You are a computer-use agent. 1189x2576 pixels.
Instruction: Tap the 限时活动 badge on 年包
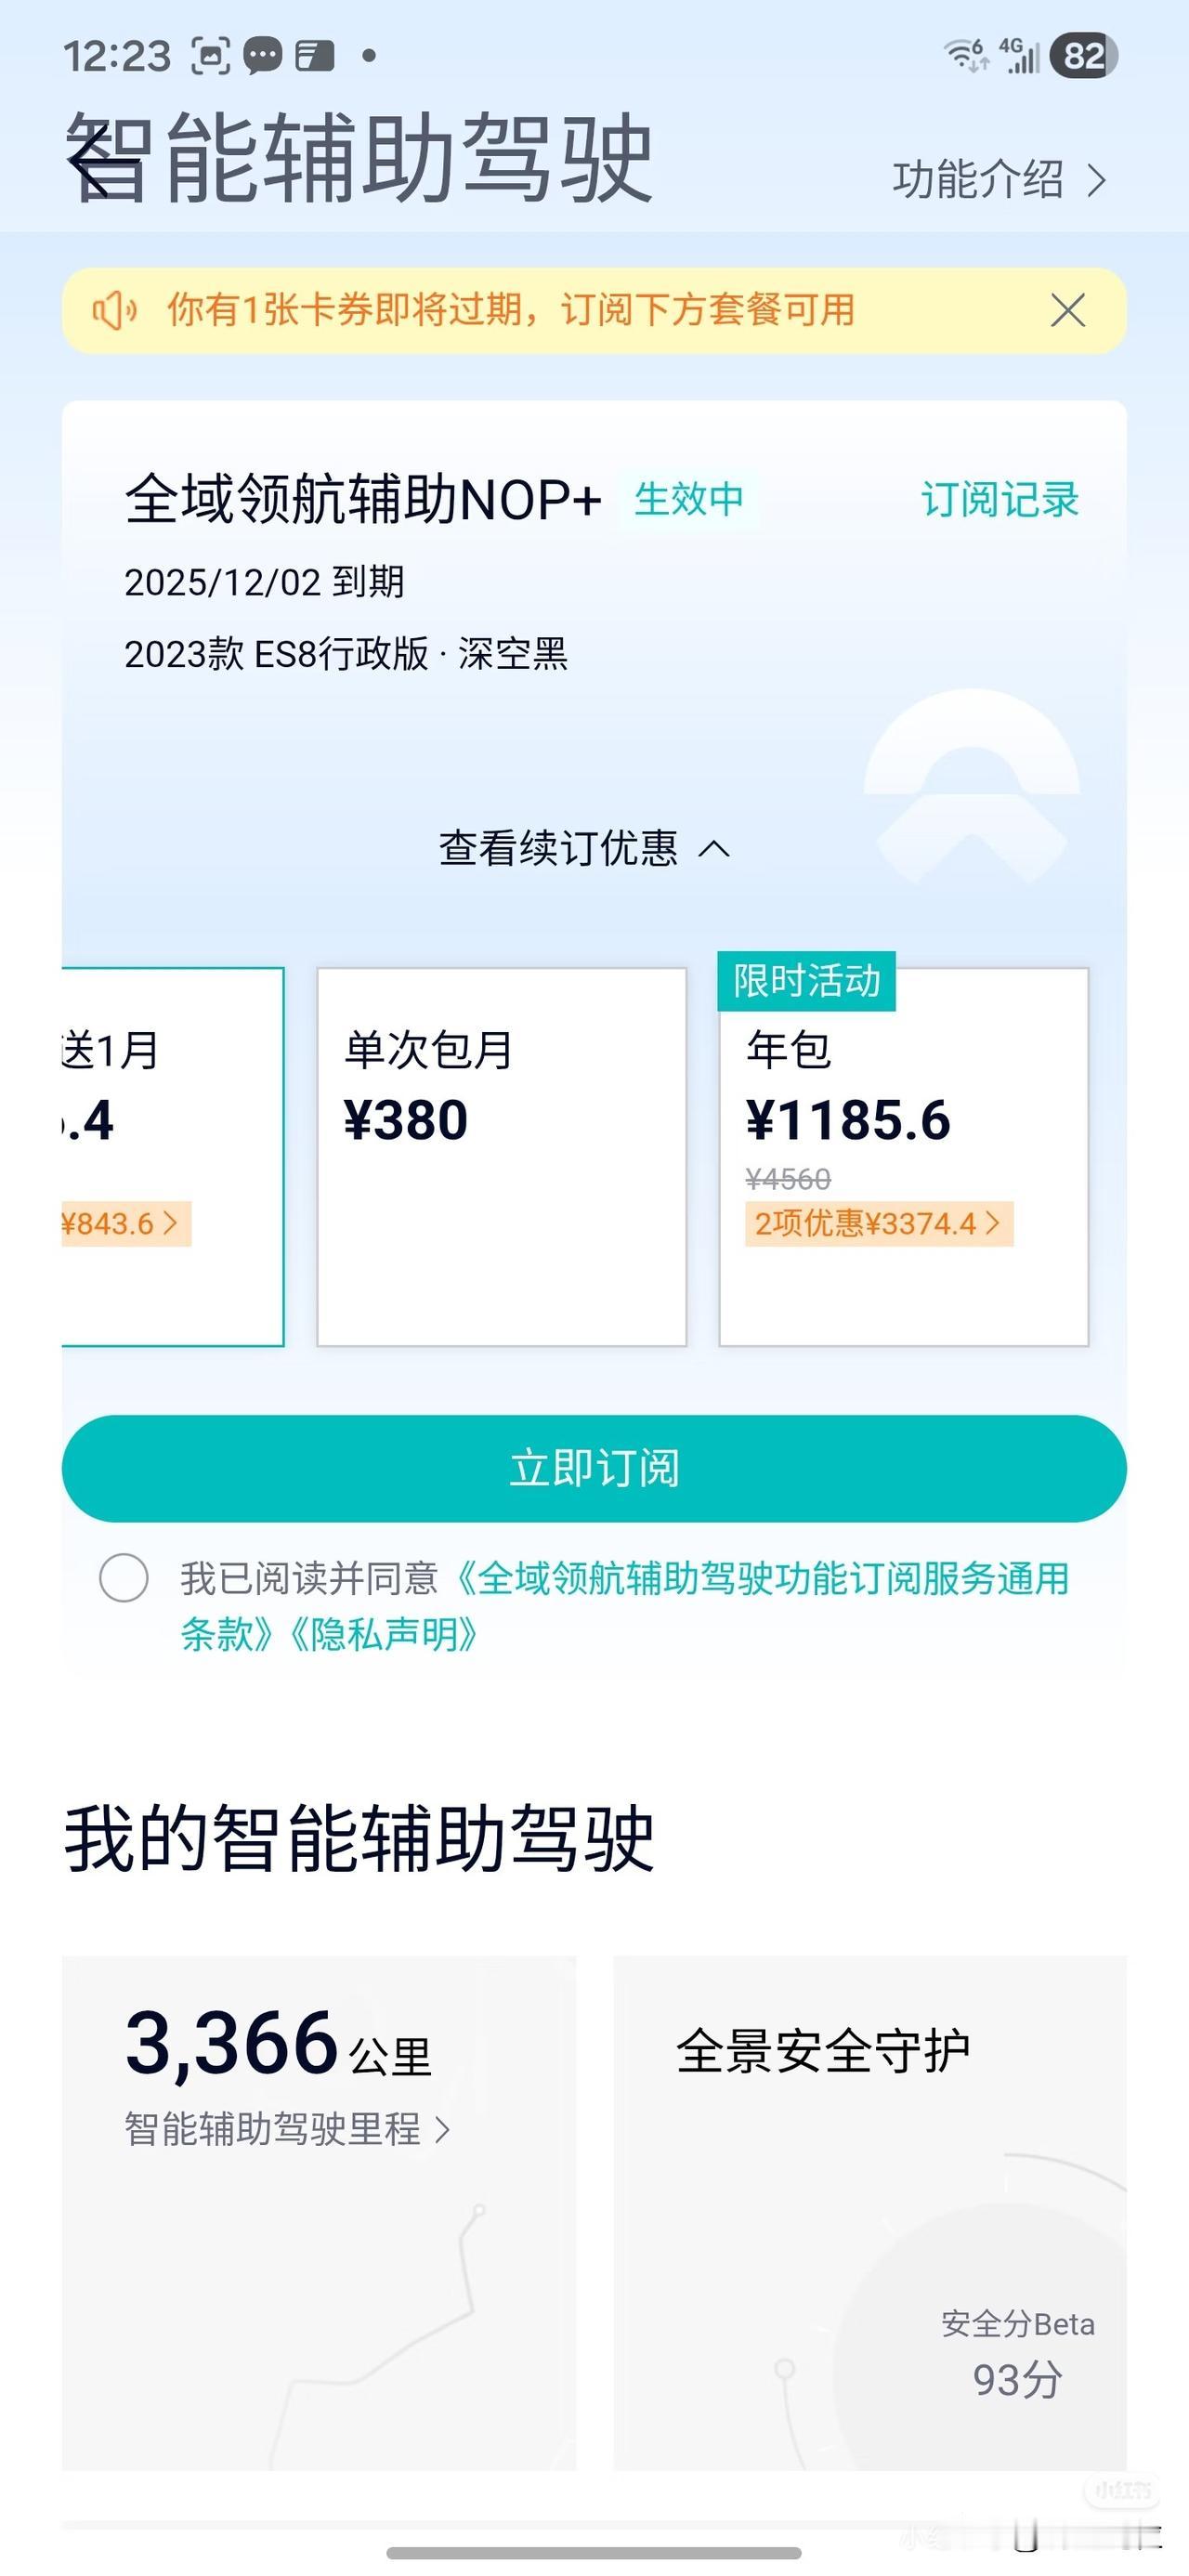pyautogui.click(x=807, y=981)
